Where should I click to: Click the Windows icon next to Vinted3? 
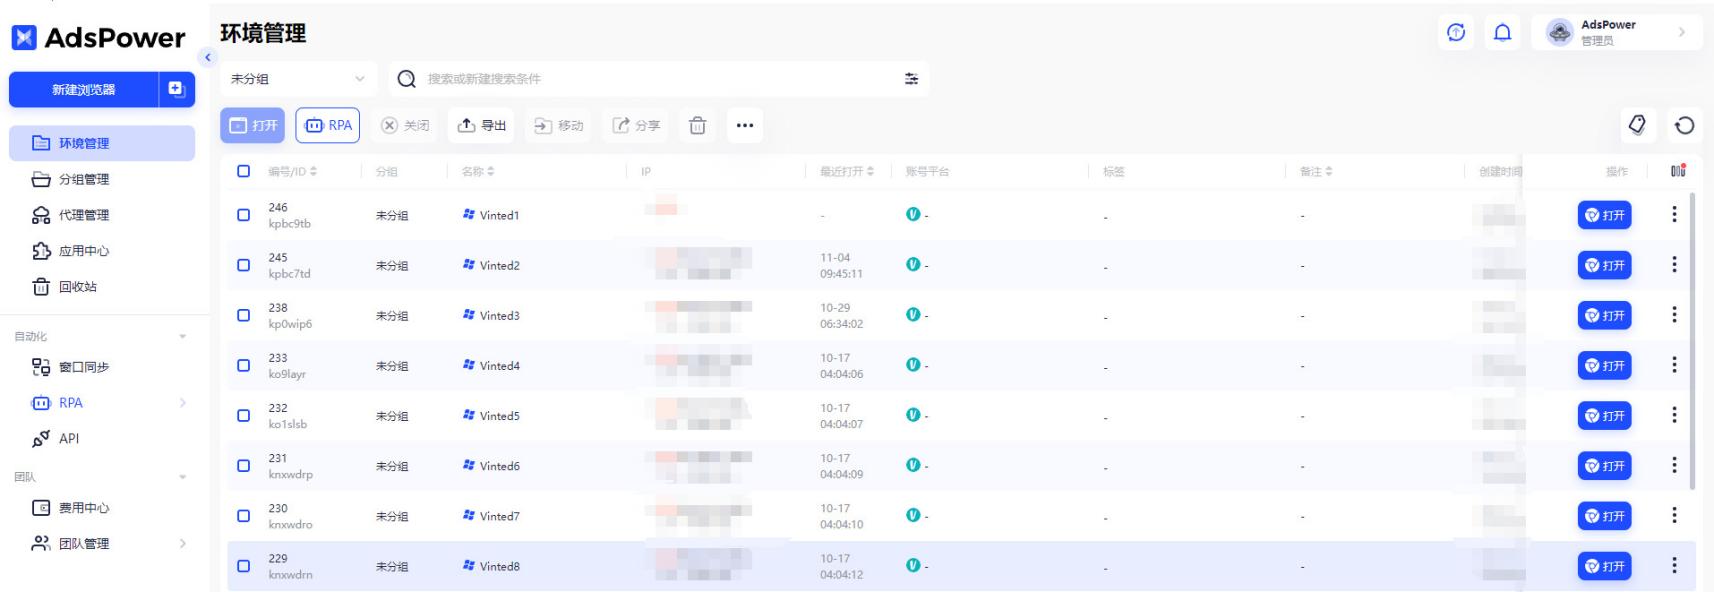point(468,315)
